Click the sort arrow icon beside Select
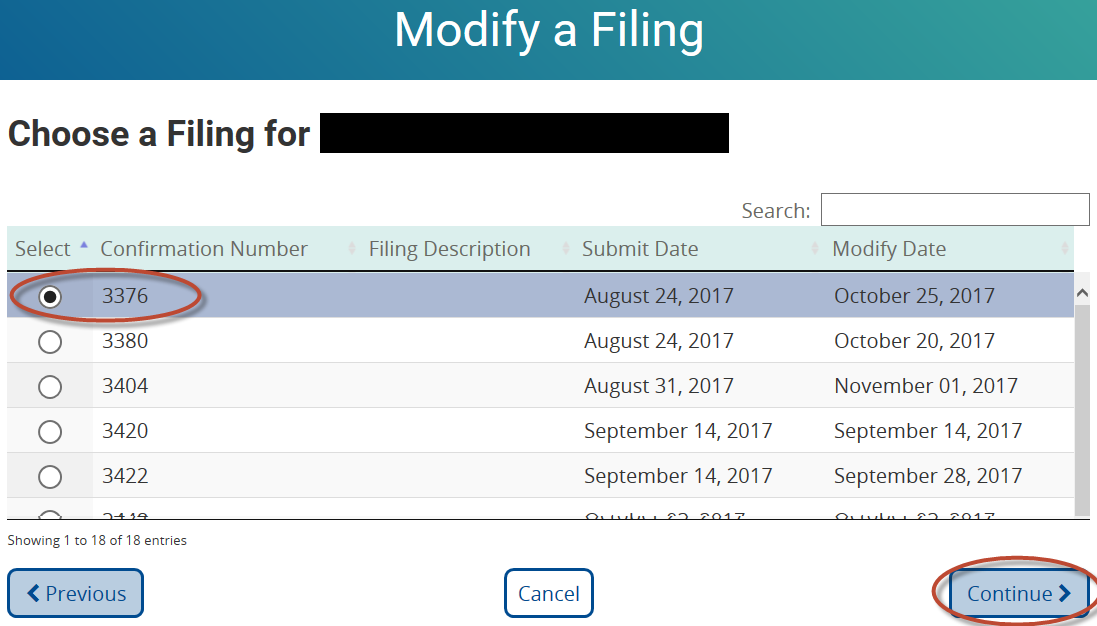The width and height of the screenshot is (1097, 626). click(x=83, y=246)
